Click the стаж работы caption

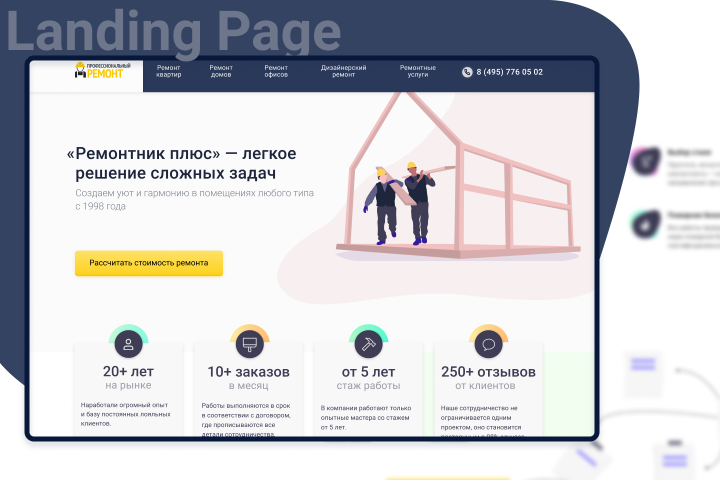368,386
